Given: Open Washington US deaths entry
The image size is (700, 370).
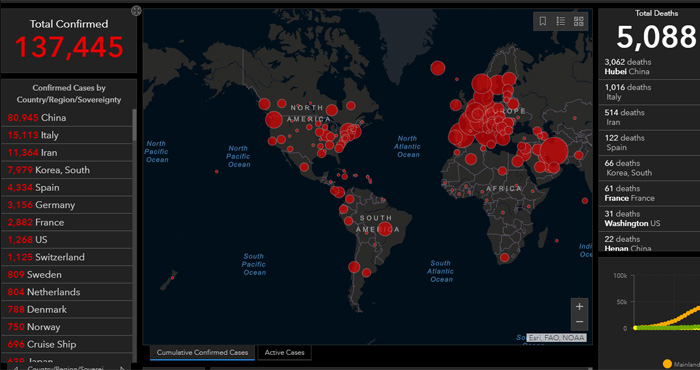Looking at the screenshot, I should click(649, 219).
